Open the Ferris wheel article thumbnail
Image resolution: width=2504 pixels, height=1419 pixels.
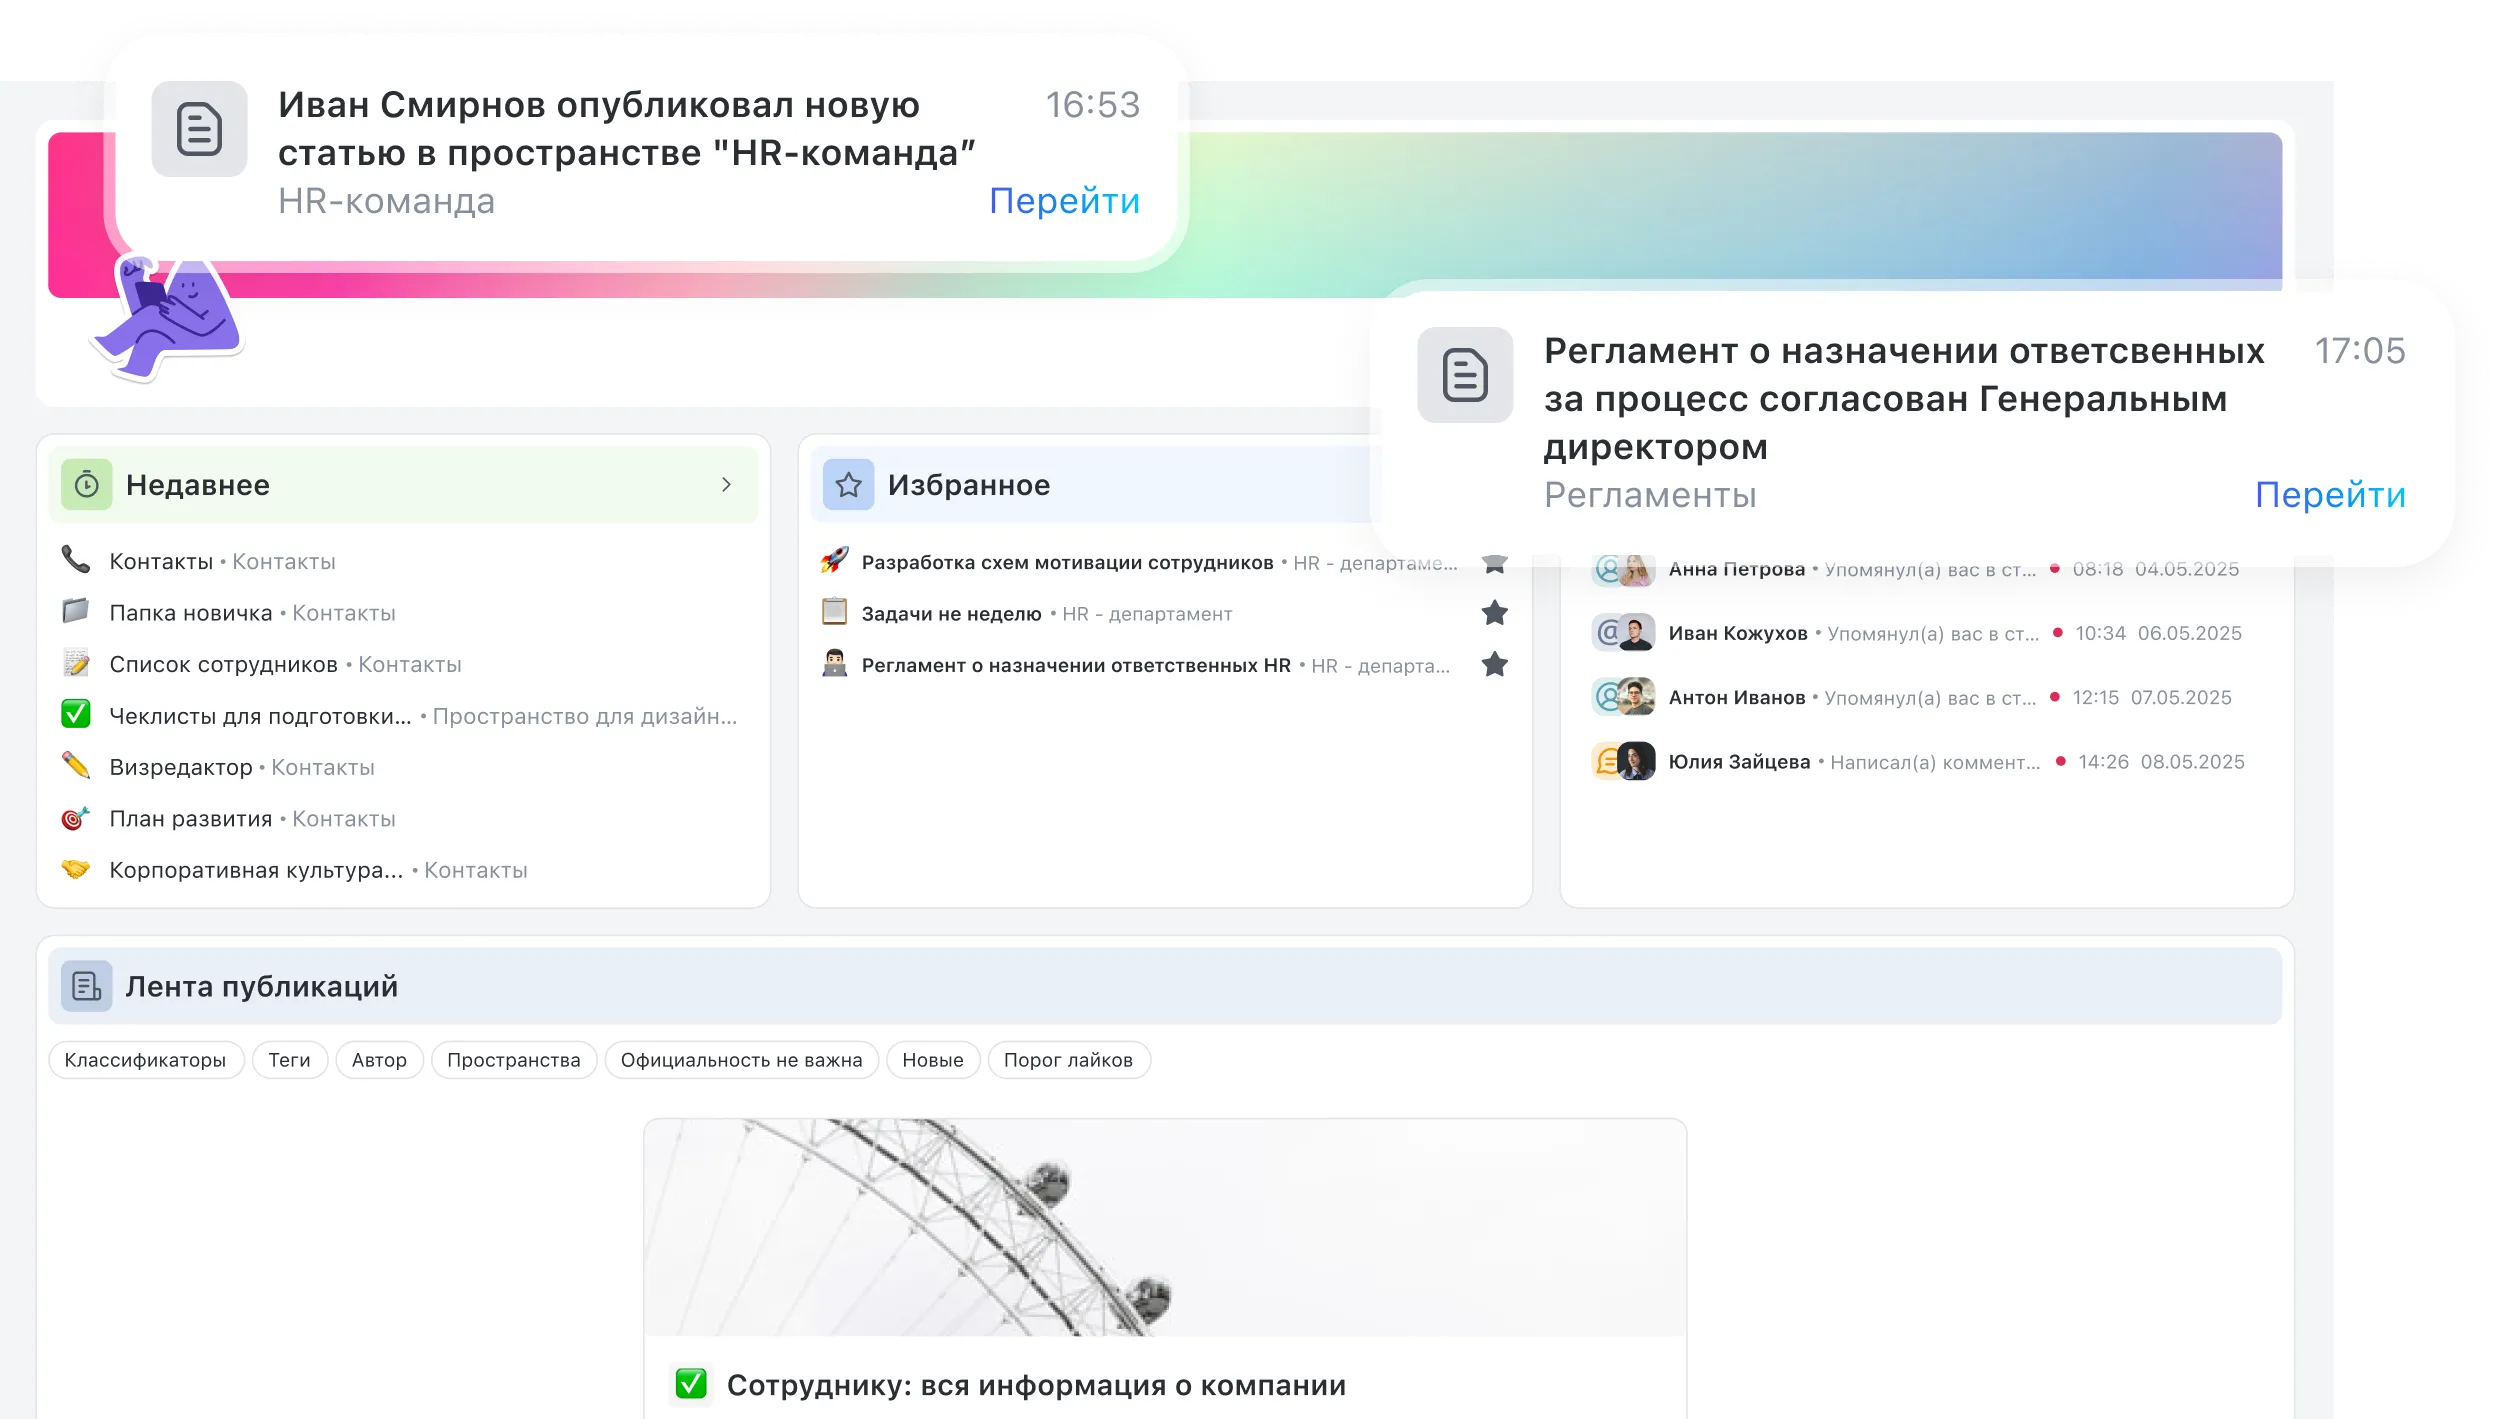pos(1164,1228)
